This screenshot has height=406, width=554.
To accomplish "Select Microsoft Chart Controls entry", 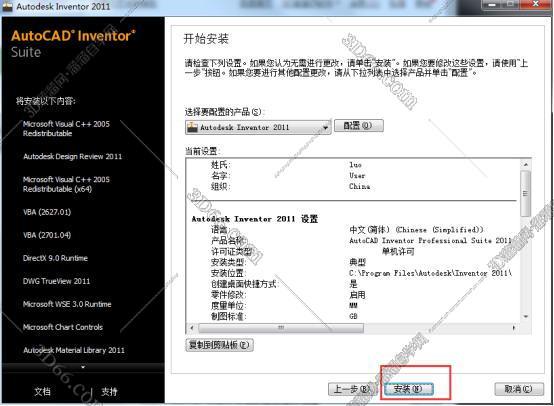I will click(63, 327).
